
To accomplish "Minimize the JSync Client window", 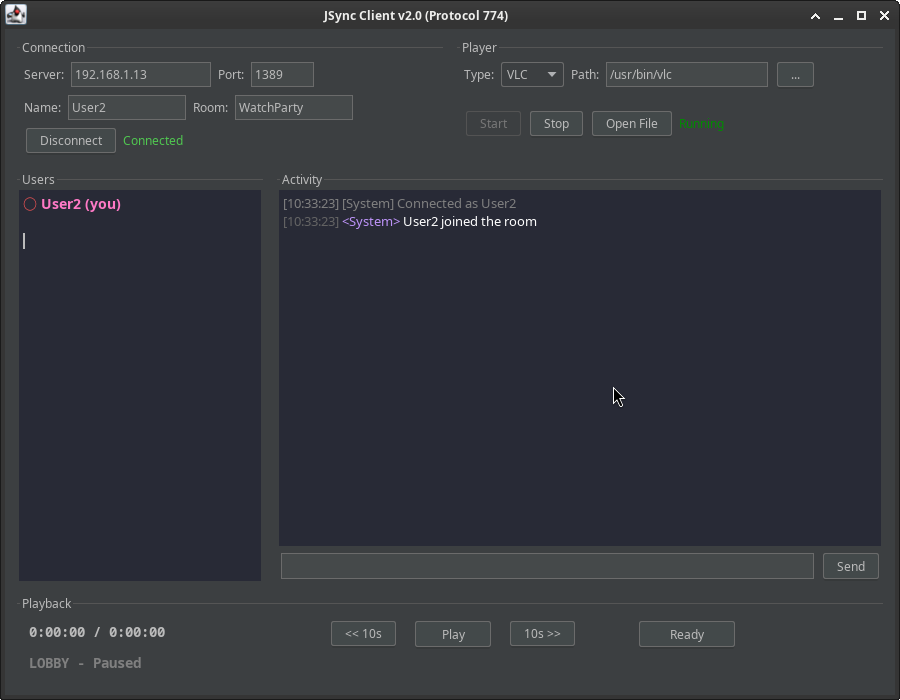I will click(x=838, y=16).
